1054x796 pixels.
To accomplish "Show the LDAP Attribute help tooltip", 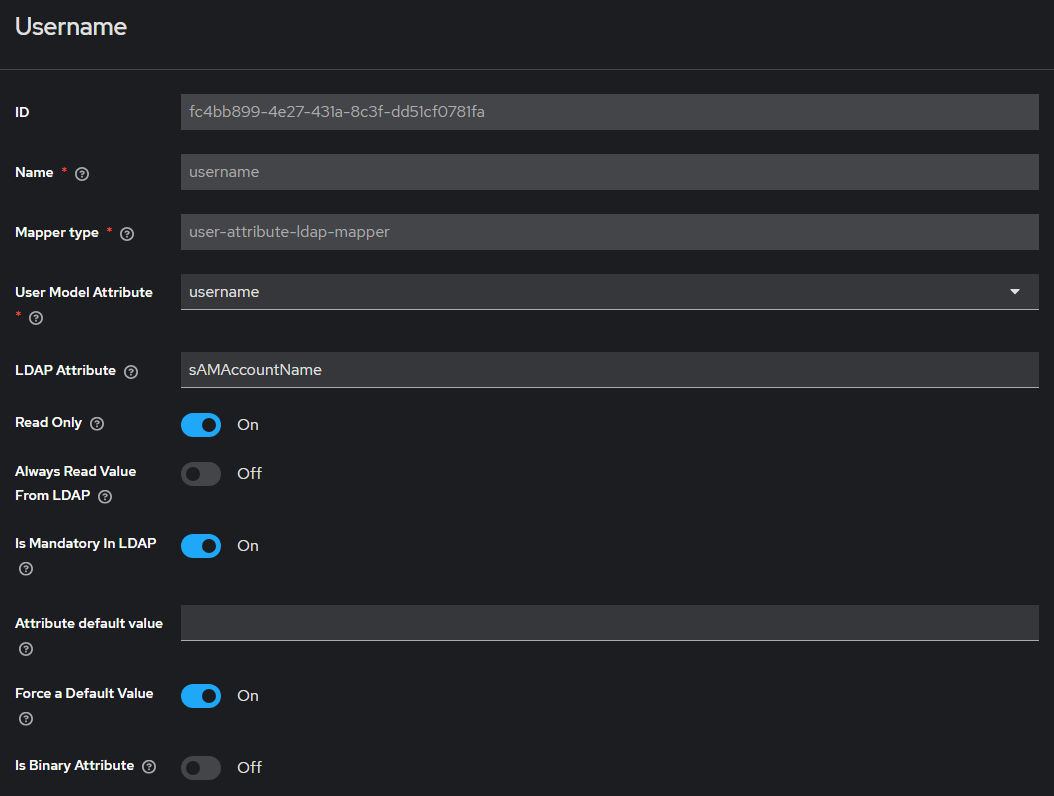I will click(x=131, y=372).
